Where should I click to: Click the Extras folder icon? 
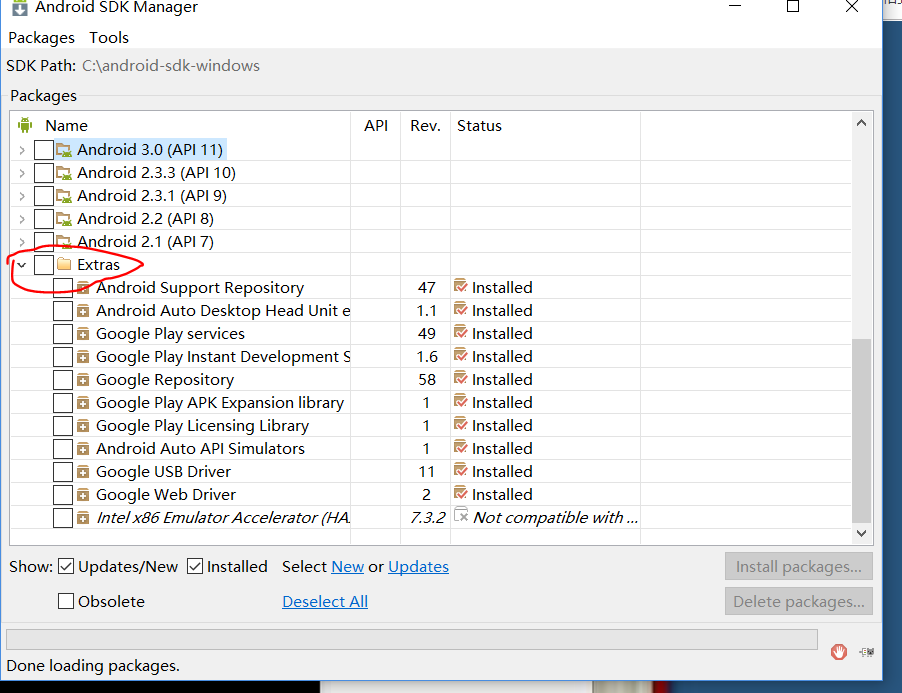(x=64, y=265)
